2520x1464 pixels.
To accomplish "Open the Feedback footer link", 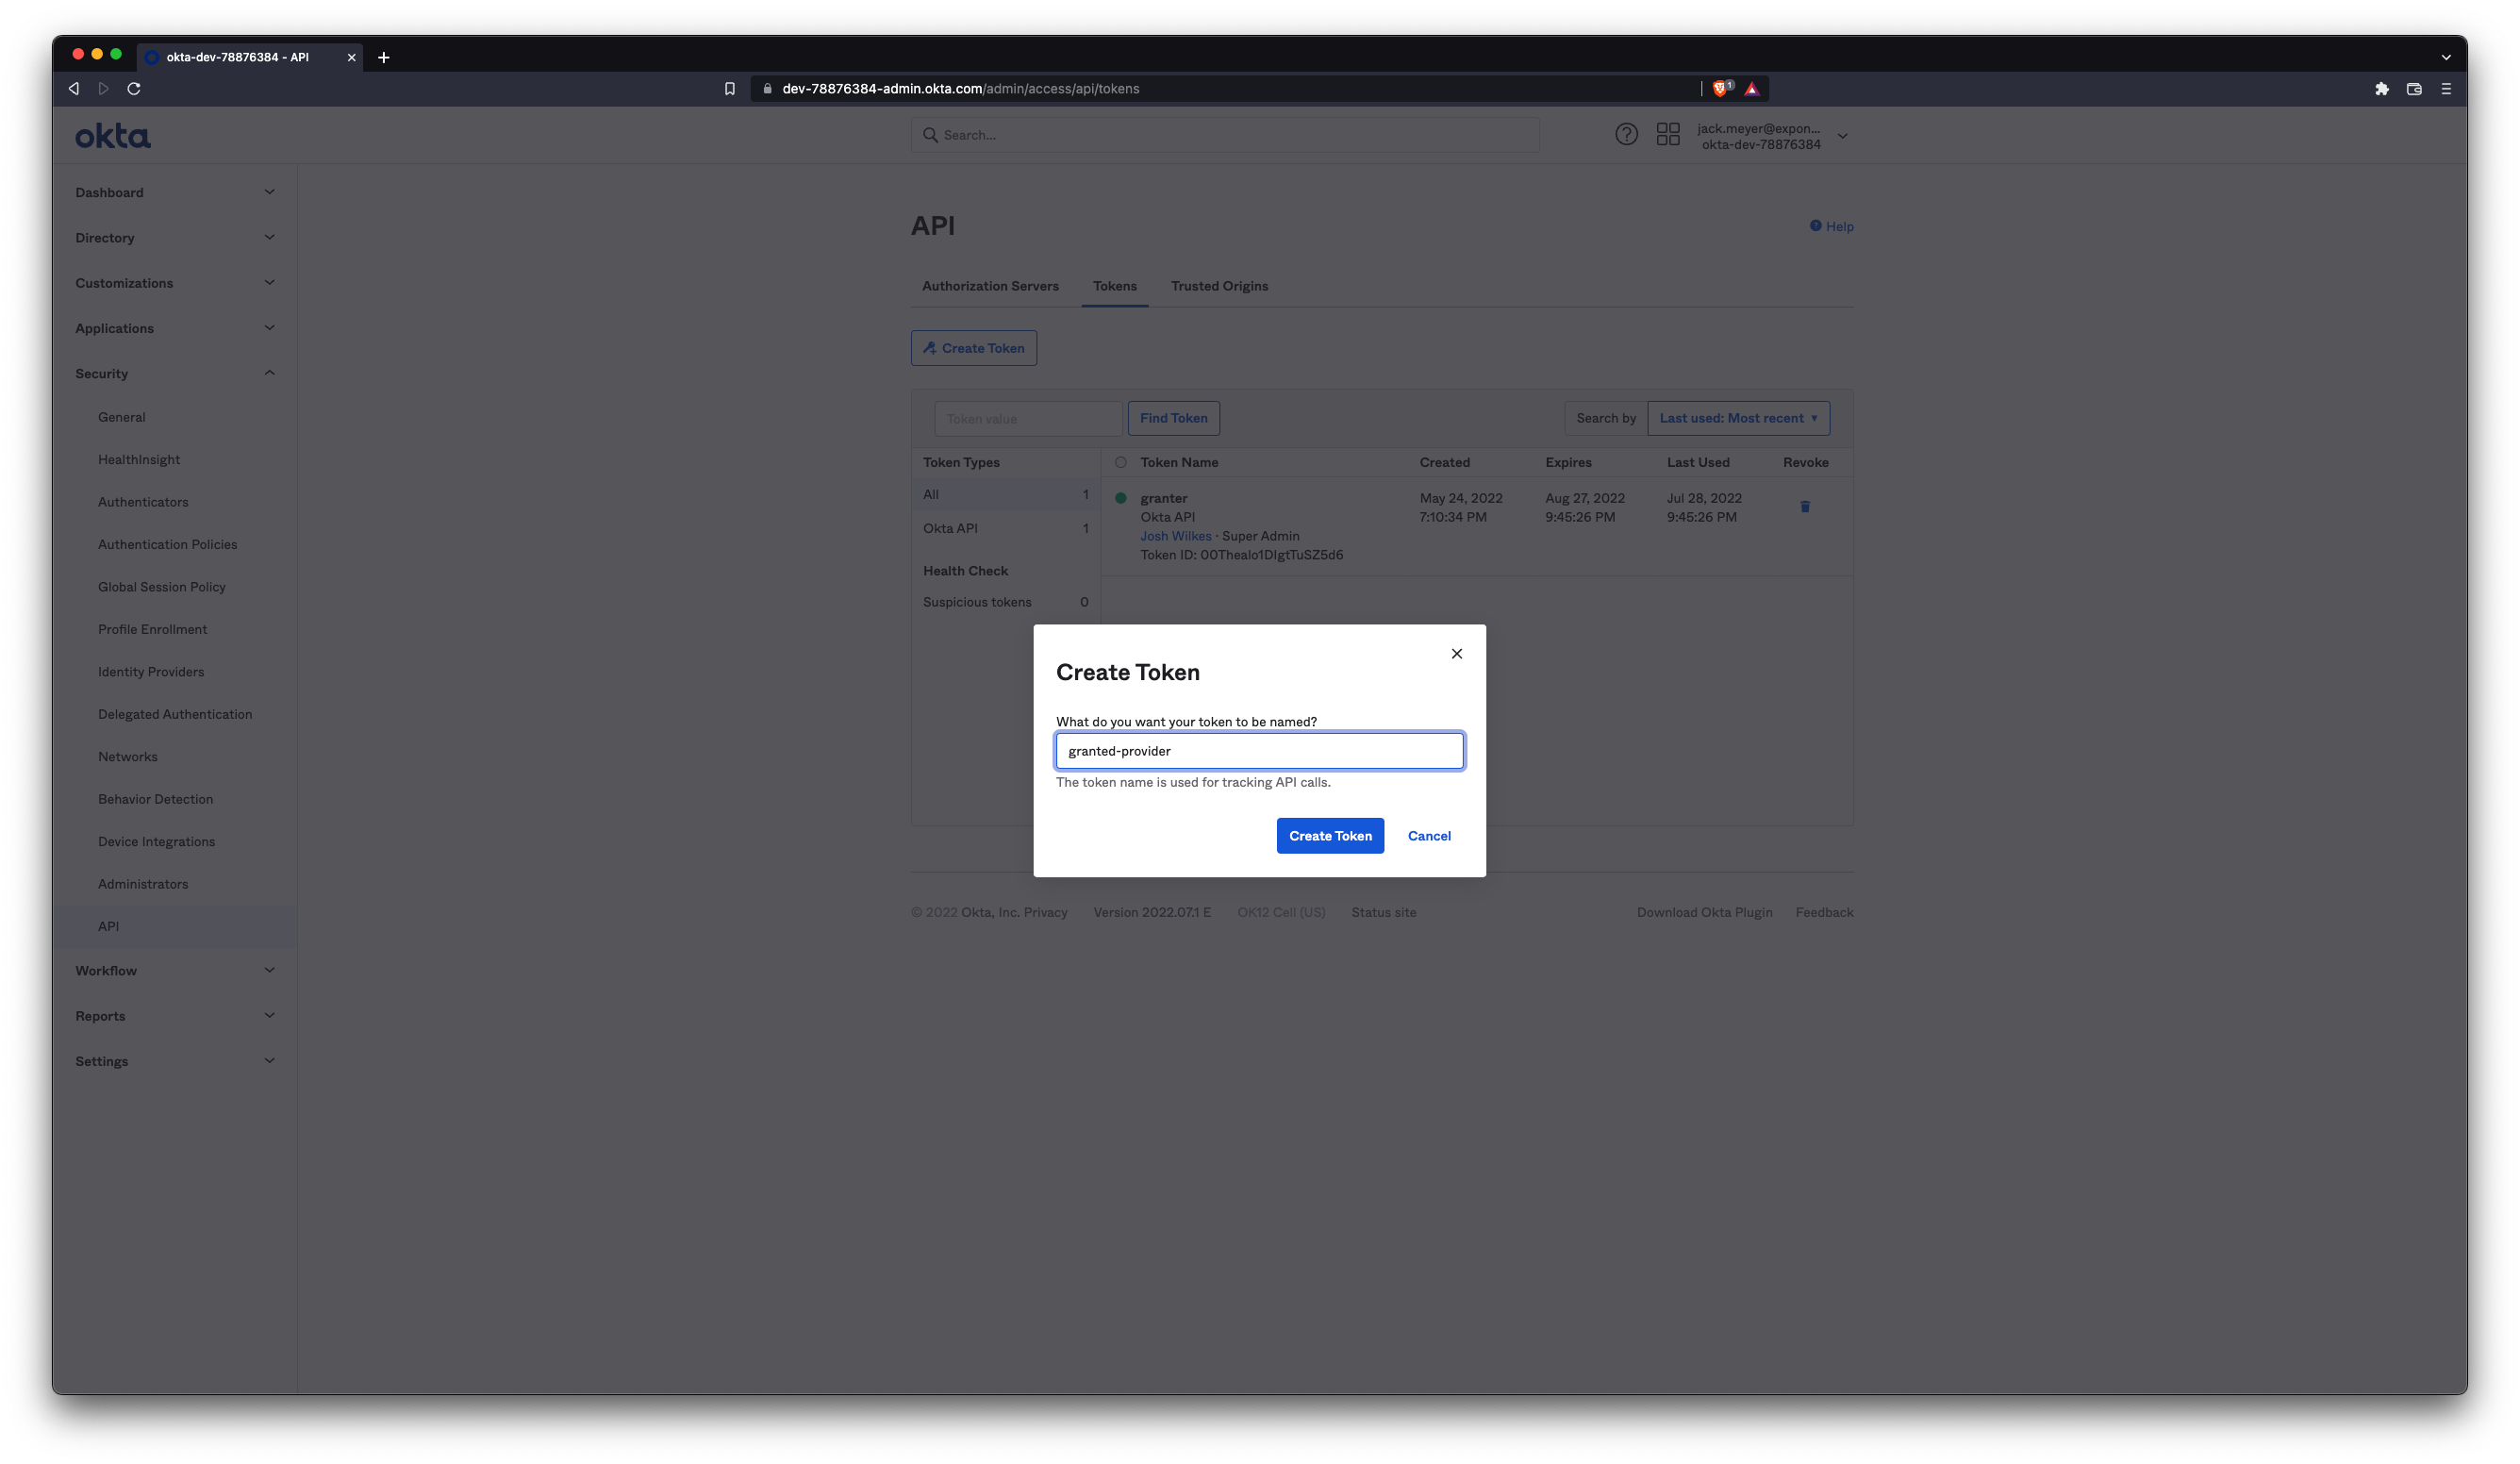I will click(x=1824, y=912).
